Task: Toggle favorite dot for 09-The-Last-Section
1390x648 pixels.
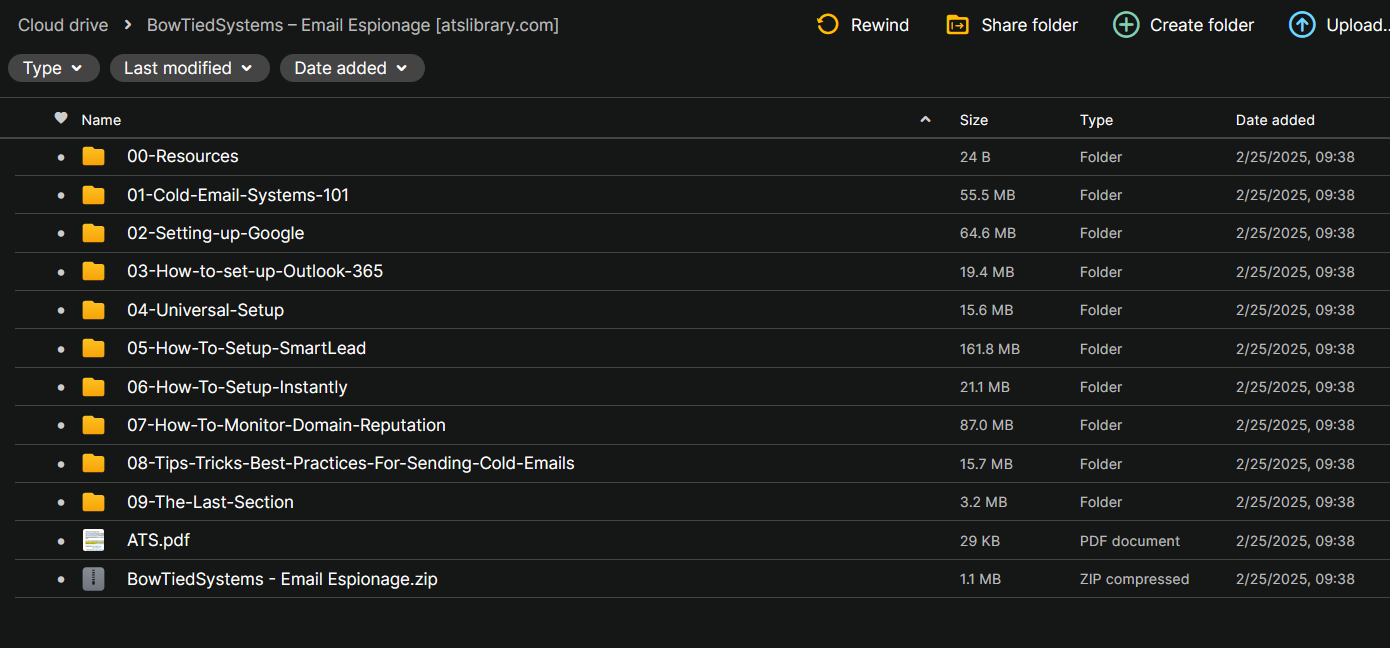Action: coord(61,502)
